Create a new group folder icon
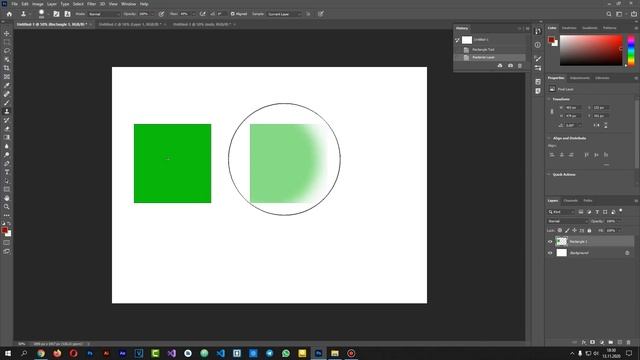 point(611,342)
